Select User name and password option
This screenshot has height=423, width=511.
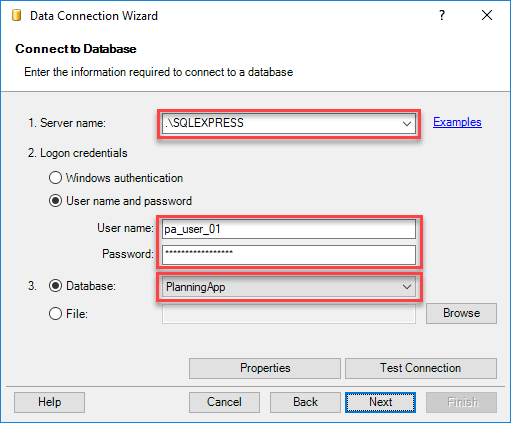coord(55,201)
